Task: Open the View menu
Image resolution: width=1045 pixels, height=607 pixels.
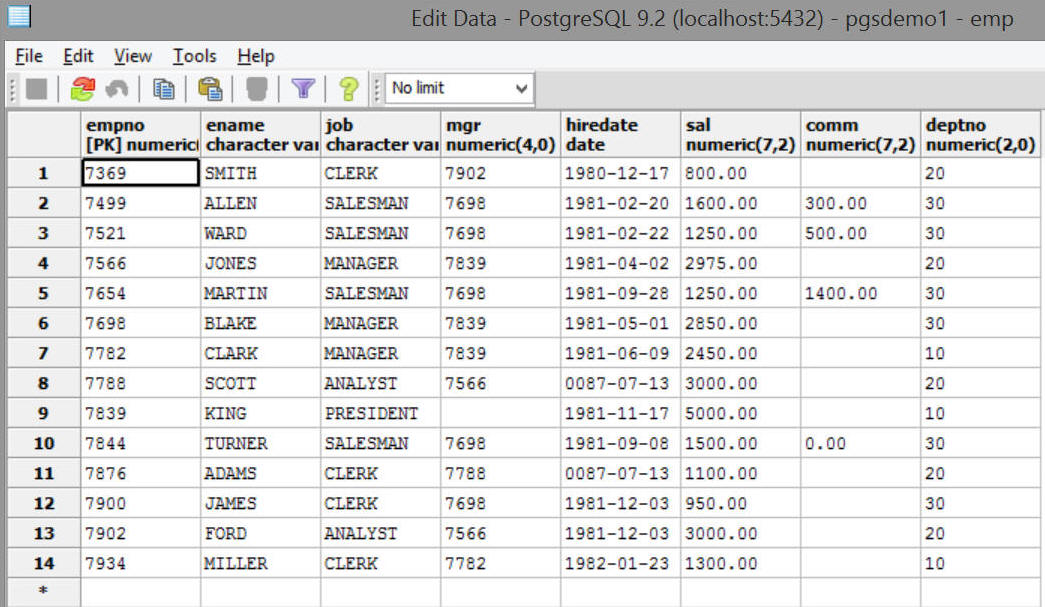Action: pos(133,56)
